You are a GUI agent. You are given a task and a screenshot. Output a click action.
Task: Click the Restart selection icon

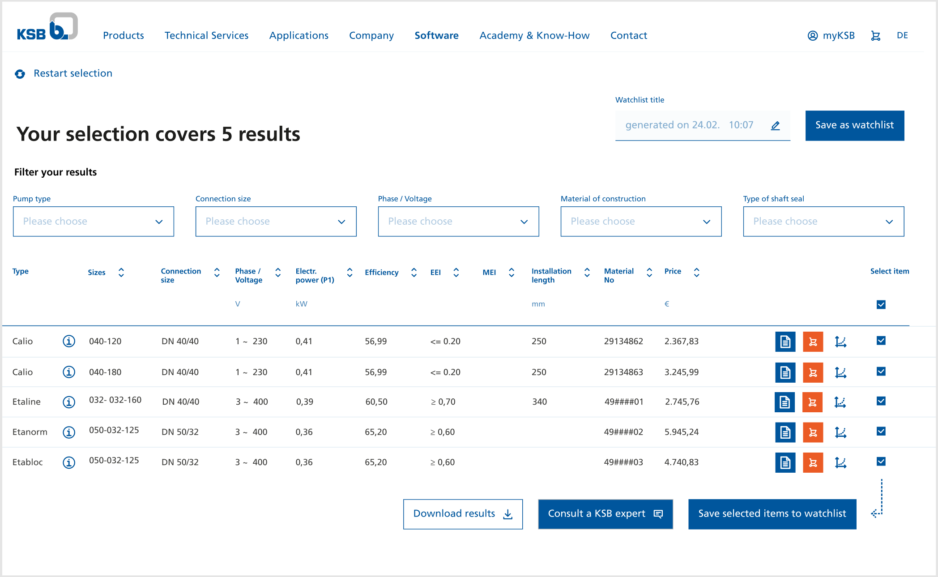pos(20,74)
